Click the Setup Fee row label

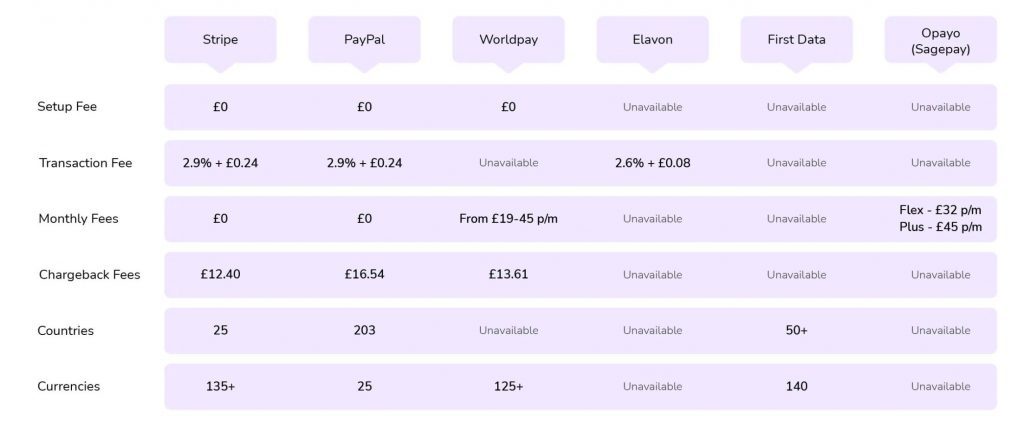[67, 106]
